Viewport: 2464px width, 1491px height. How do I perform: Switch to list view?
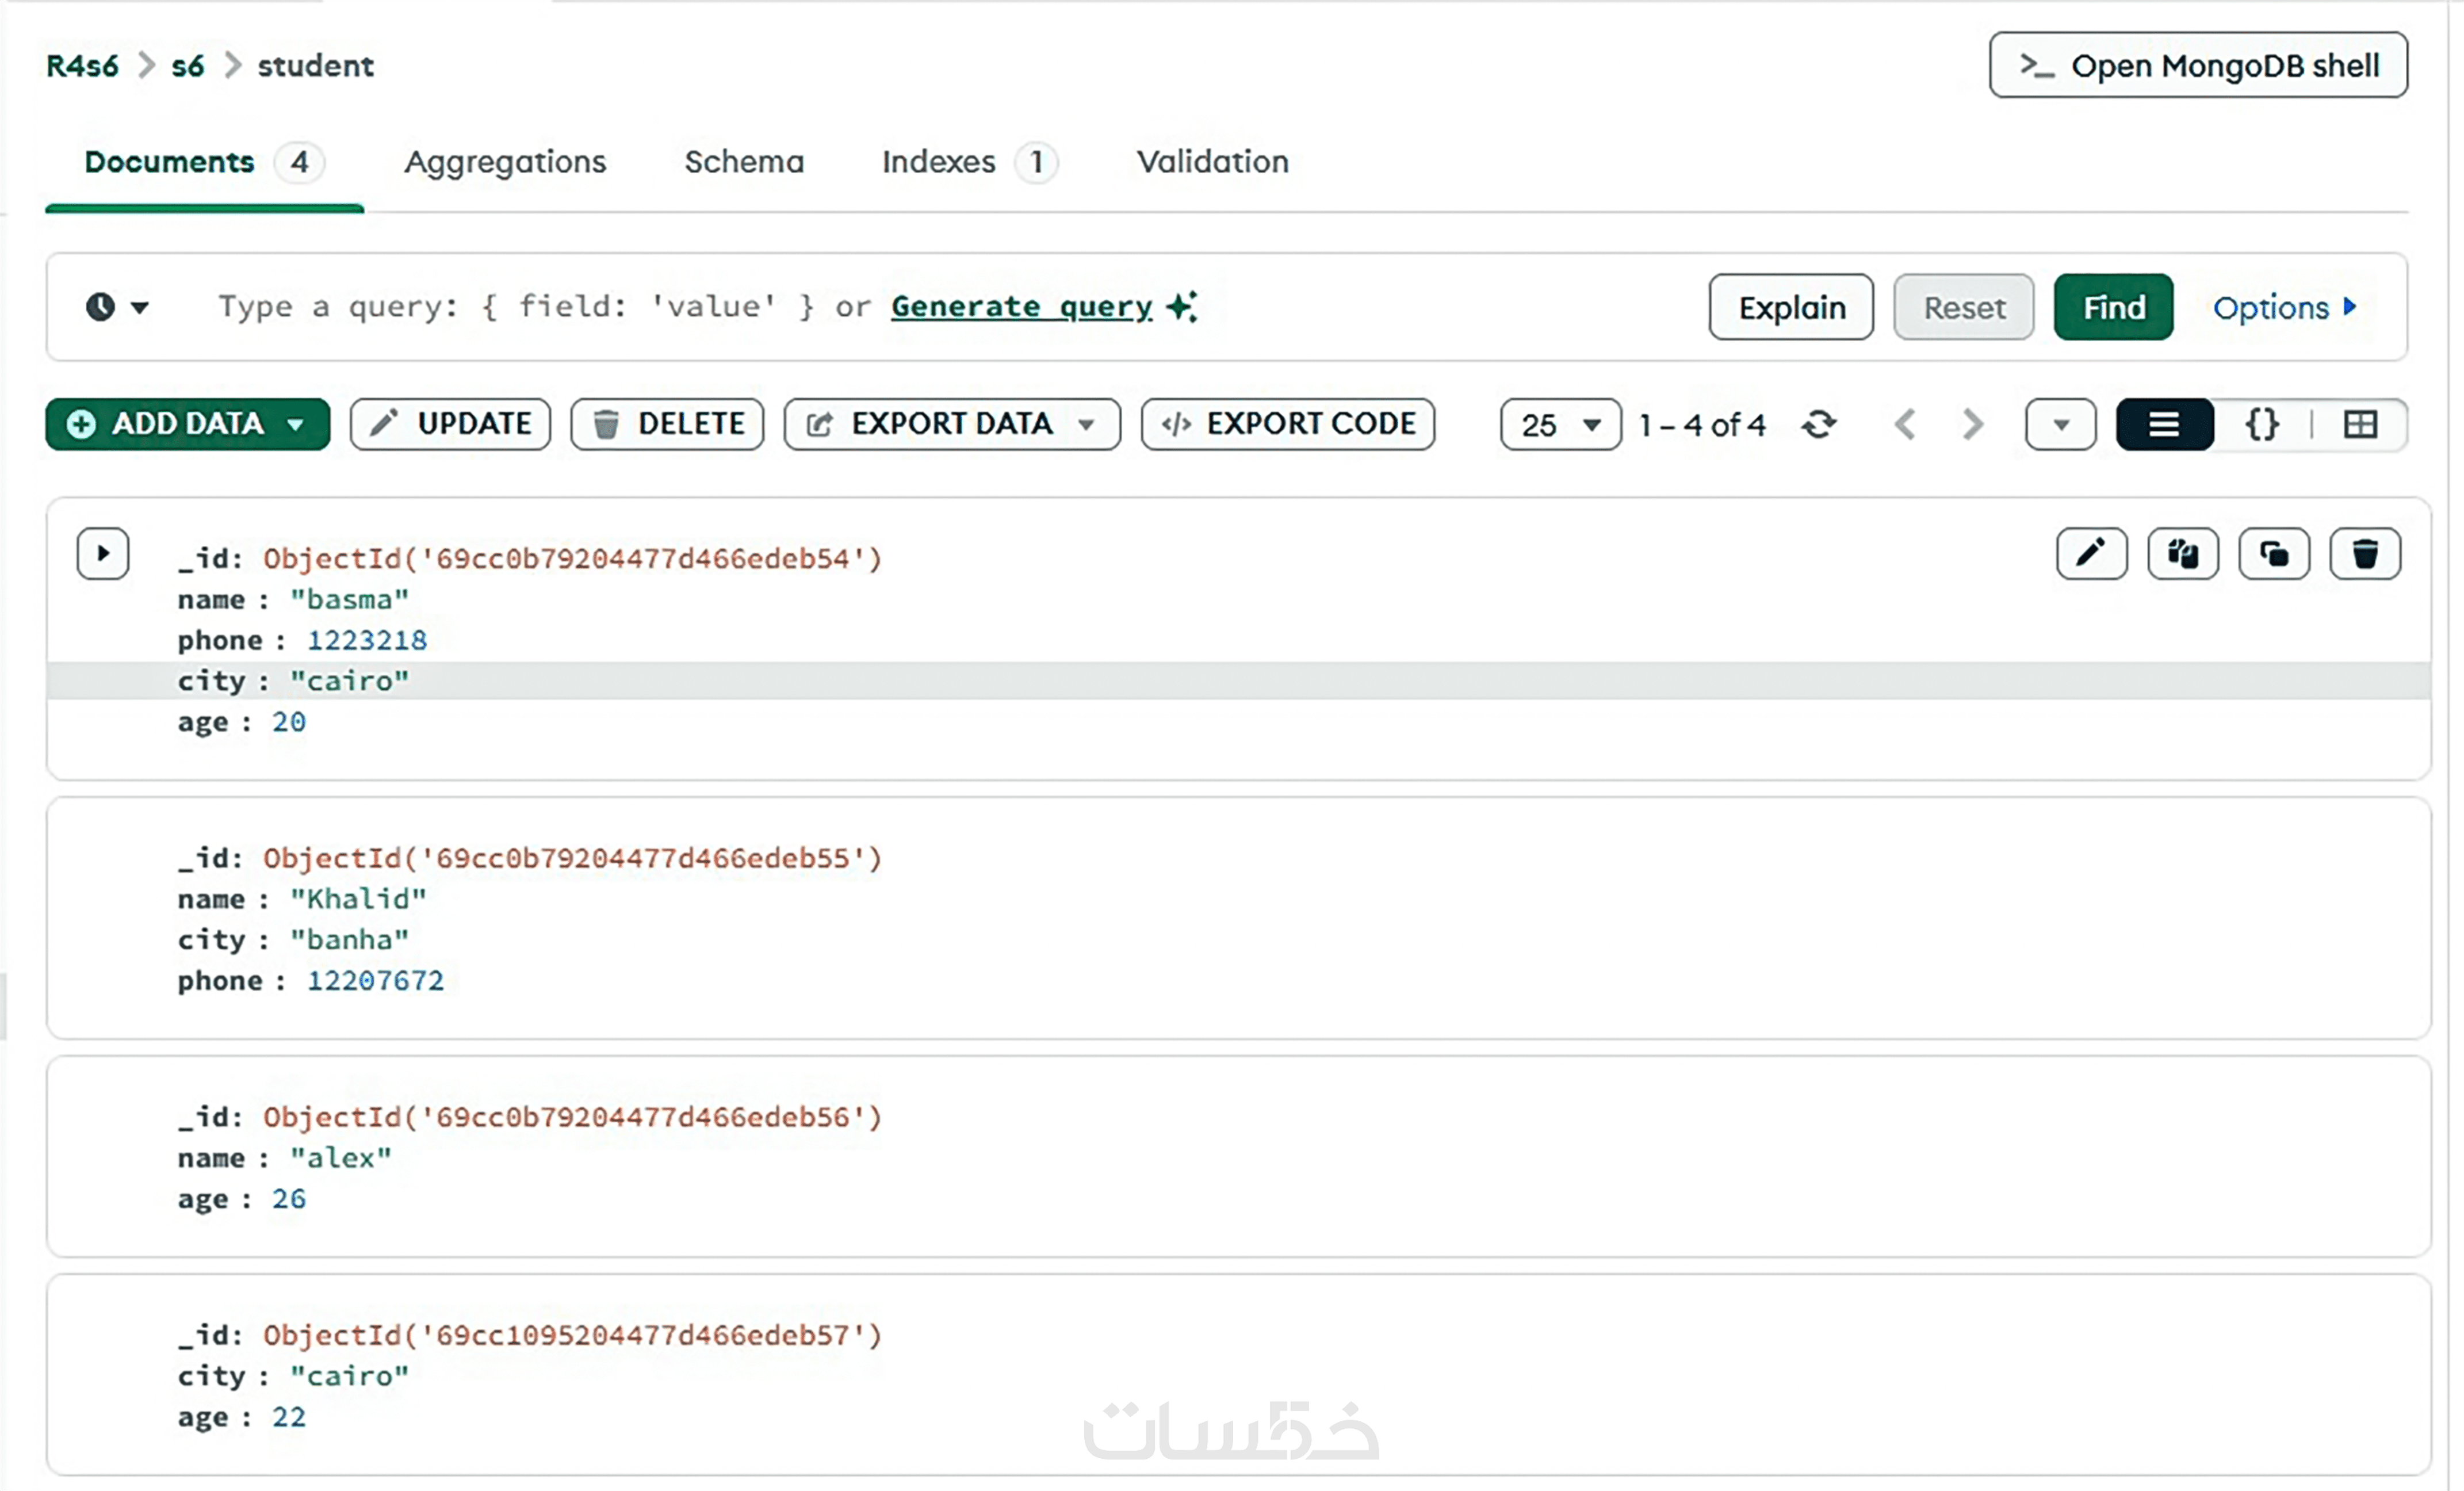point(2163,425)
